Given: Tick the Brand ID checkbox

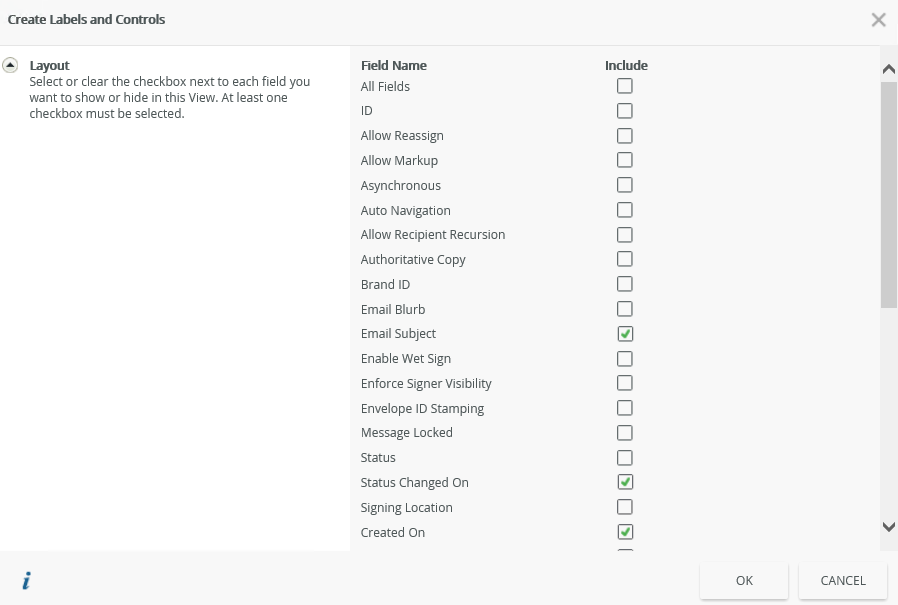Looking at the screenshot, I should pyautogui.click(x=625, y=284).
